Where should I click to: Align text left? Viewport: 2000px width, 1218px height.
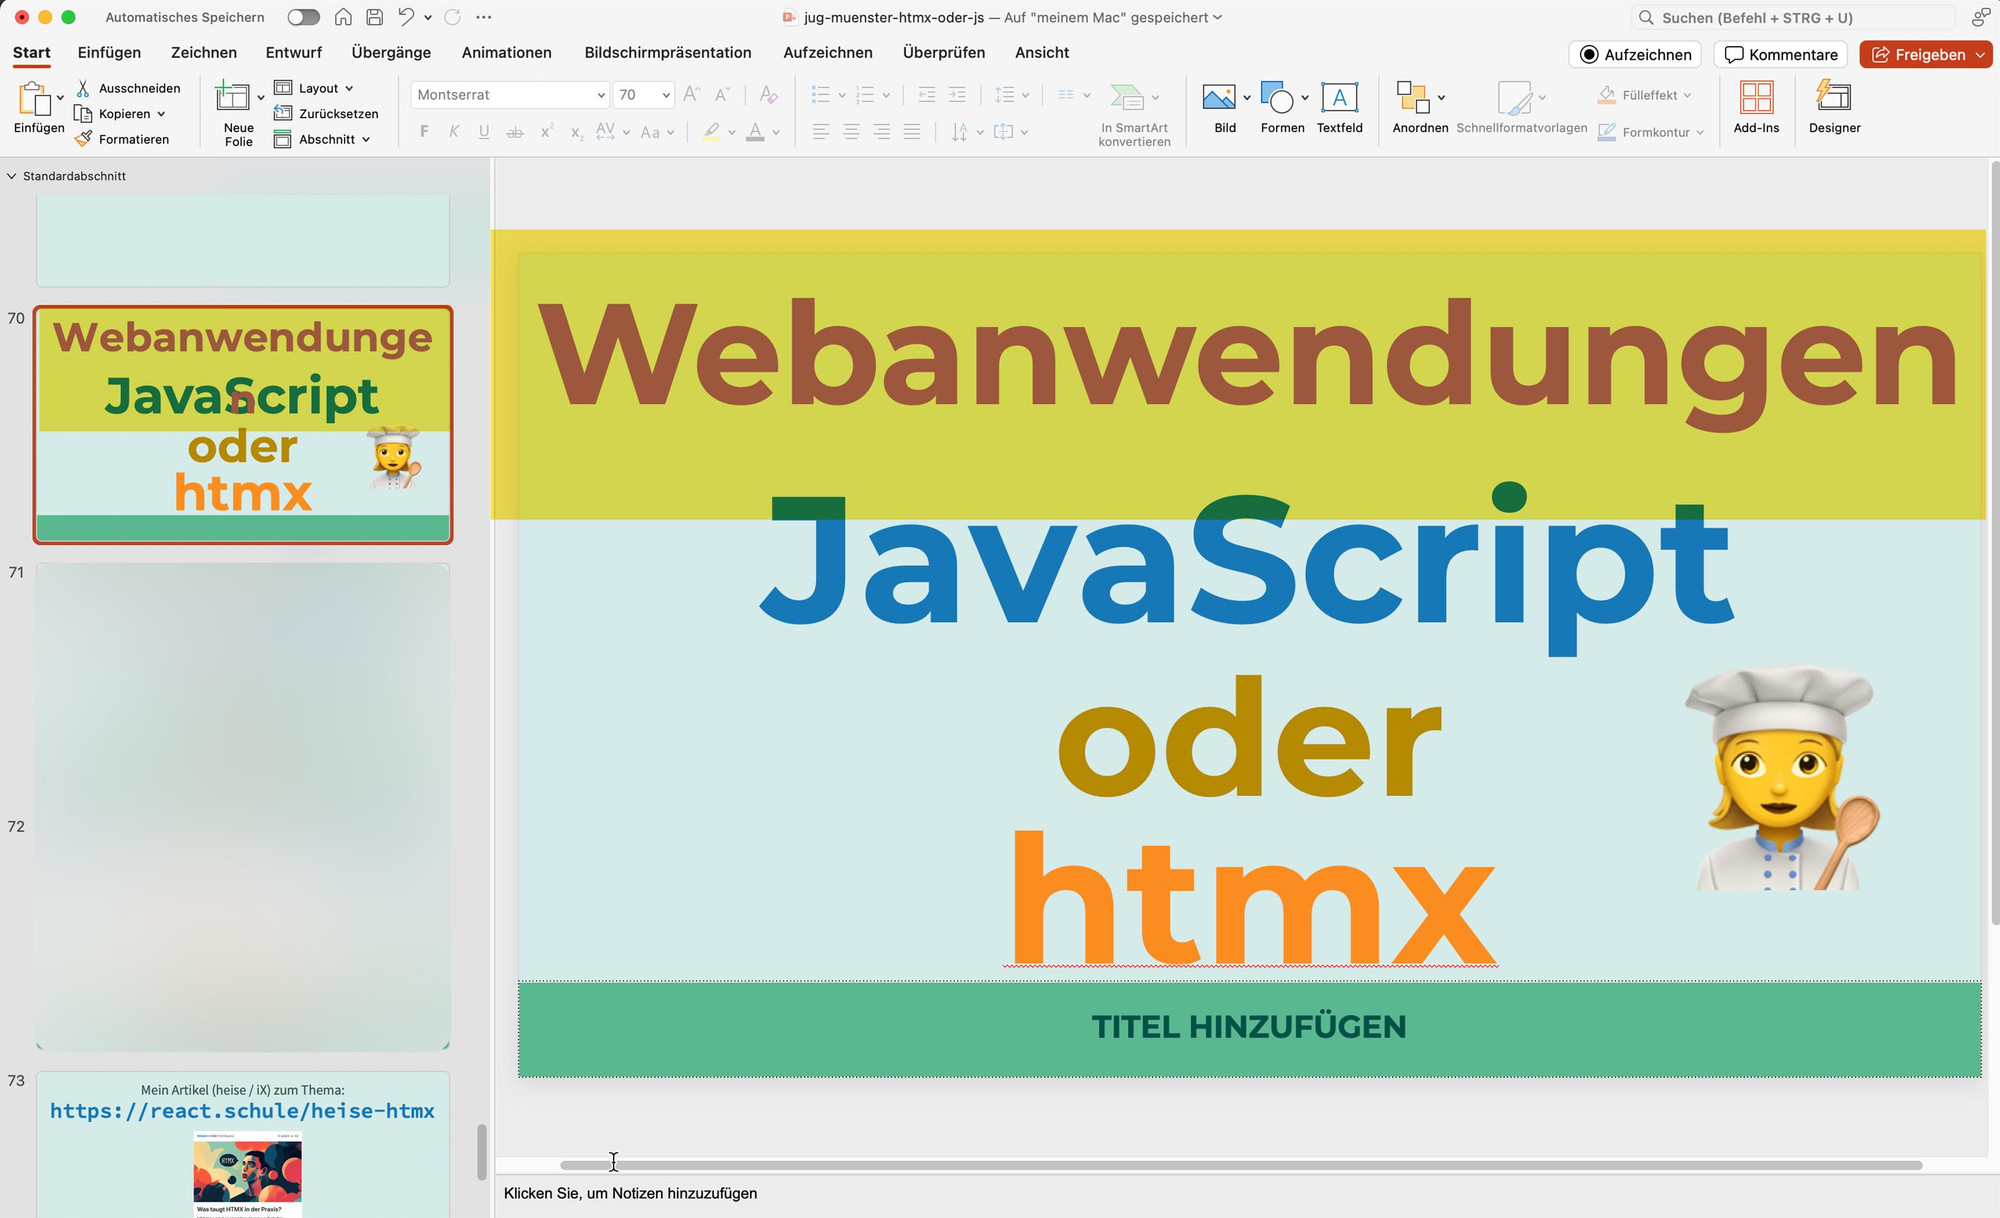[821, 132]
